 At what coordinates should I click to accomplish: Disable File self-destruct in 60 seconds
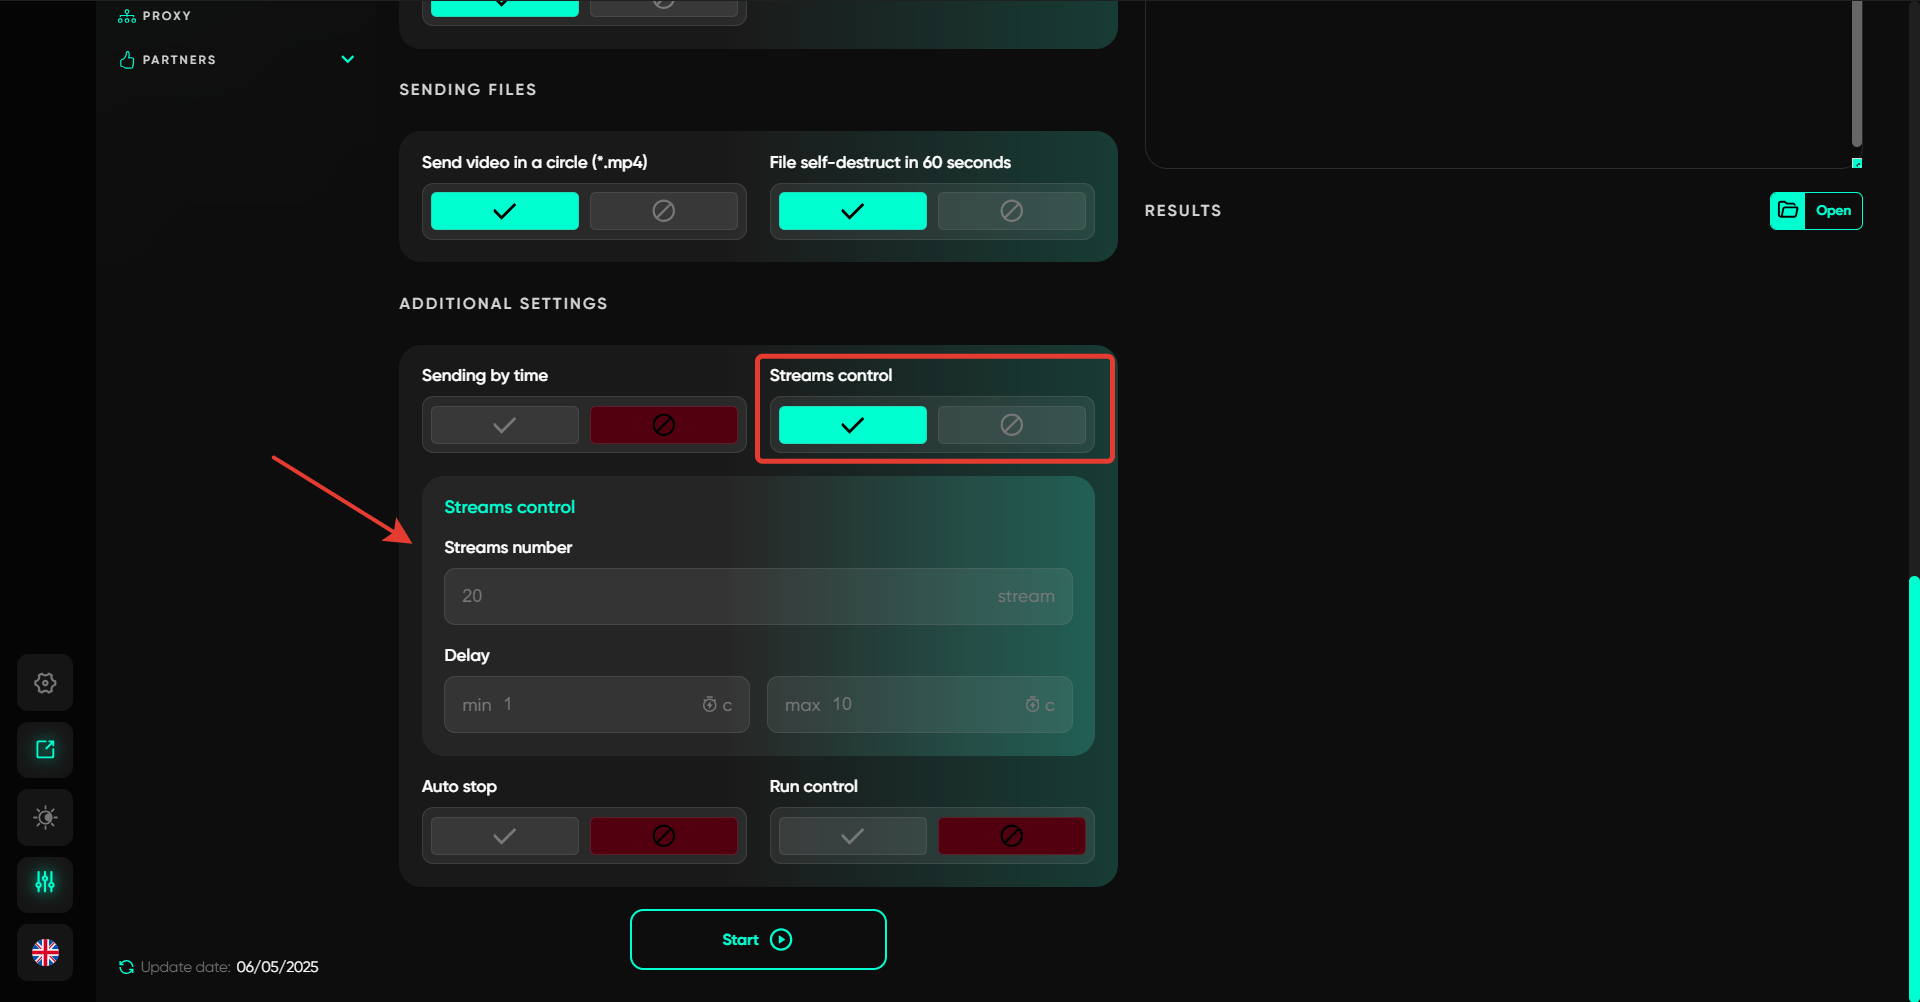point(1011,211)
